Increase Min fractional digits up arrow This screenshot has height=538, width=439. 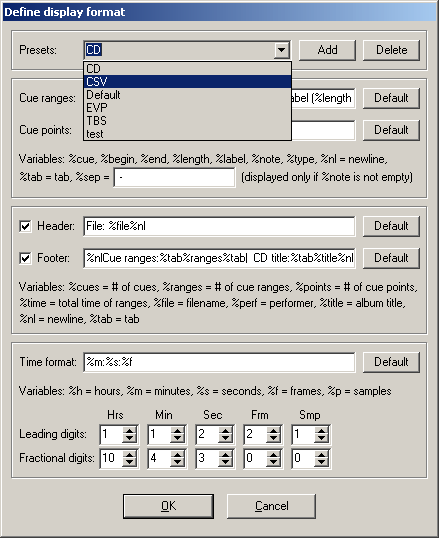click(177, 454)
